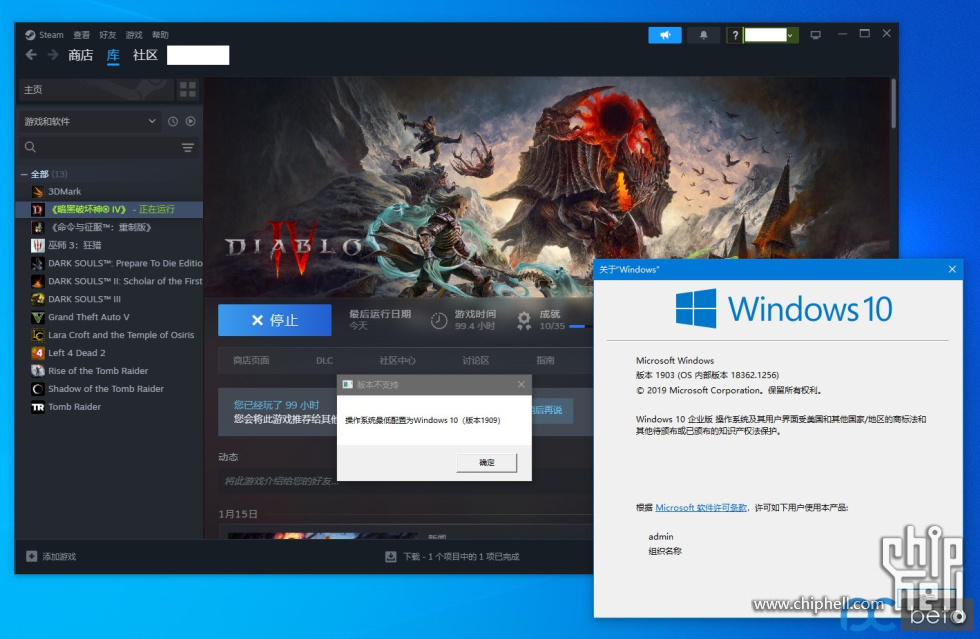Click the 将此游戏介绍给您的好友 input box
This screenshot has width=980, height=639.
point(406,481)
